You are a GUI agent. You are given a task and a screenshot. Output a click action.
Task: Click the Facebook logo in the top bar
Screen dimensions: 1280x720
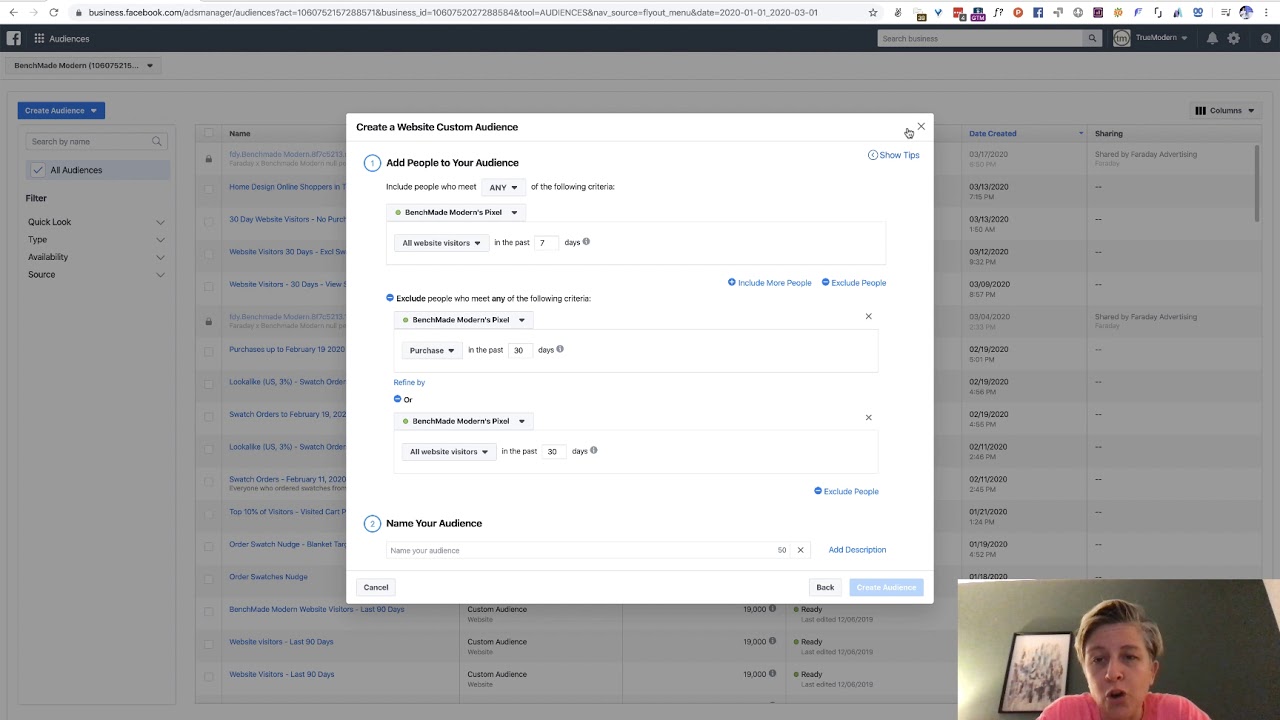click(13, 38)
